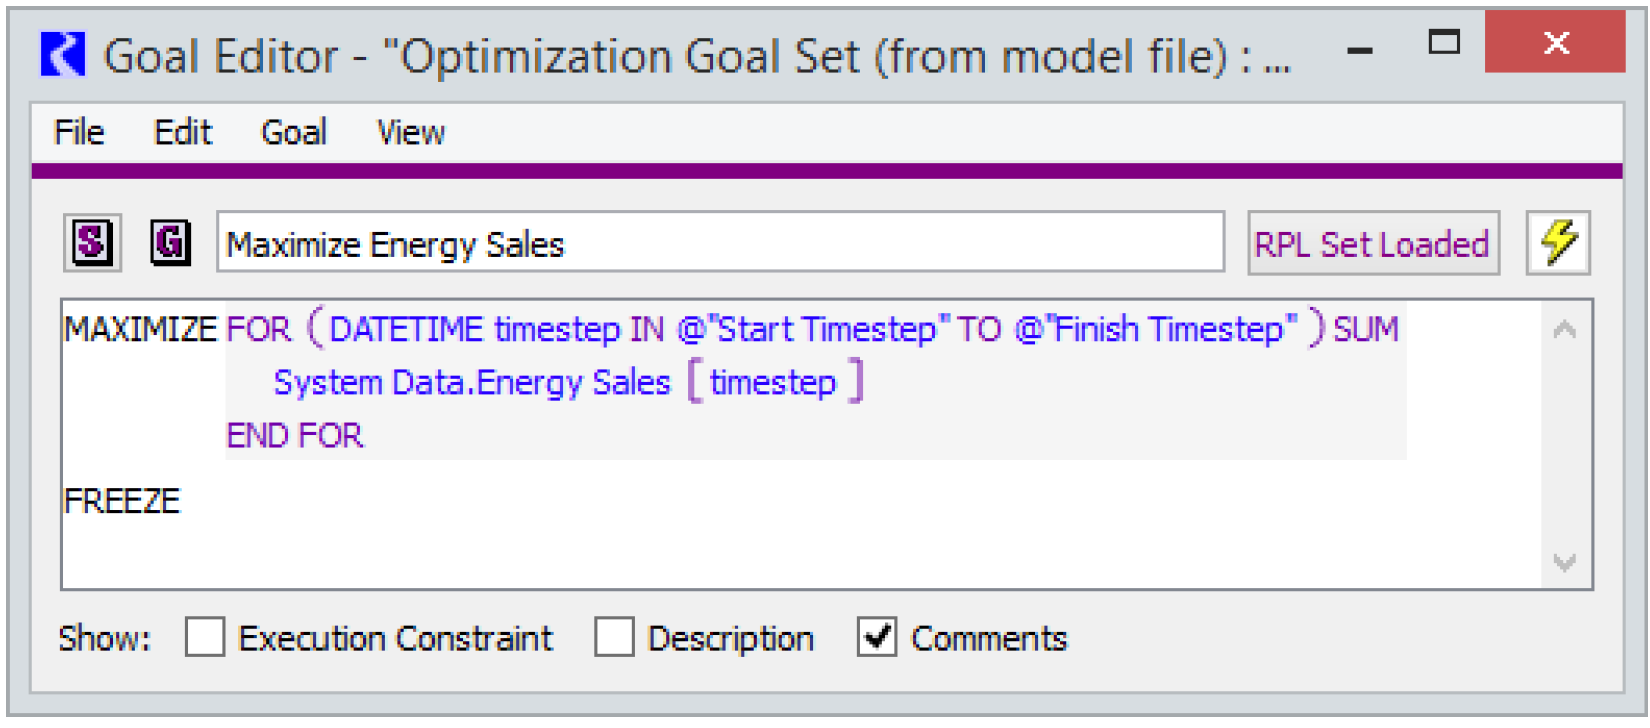The height and width of the screenshot is (728, 1650).
Task: Open the Goal menu
Action: 294,132
